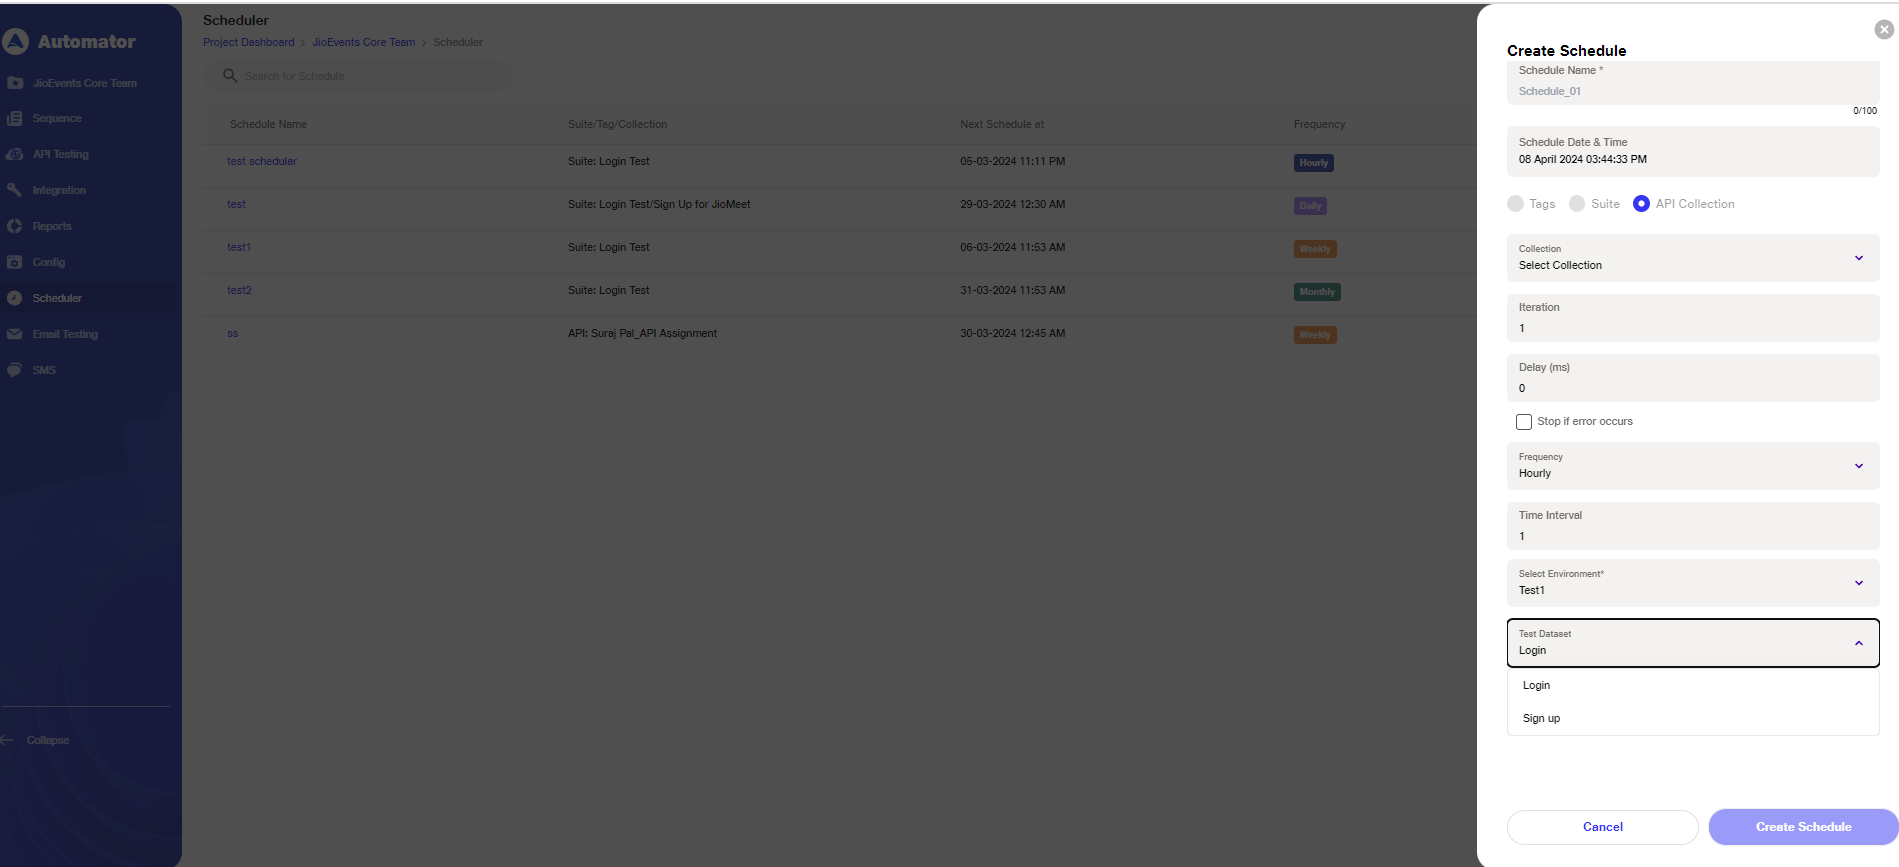This screenshot has height=867, width=1899.
Task: Click the Automator logo icon
Action: pyautogui.click(x=15, y=41)
